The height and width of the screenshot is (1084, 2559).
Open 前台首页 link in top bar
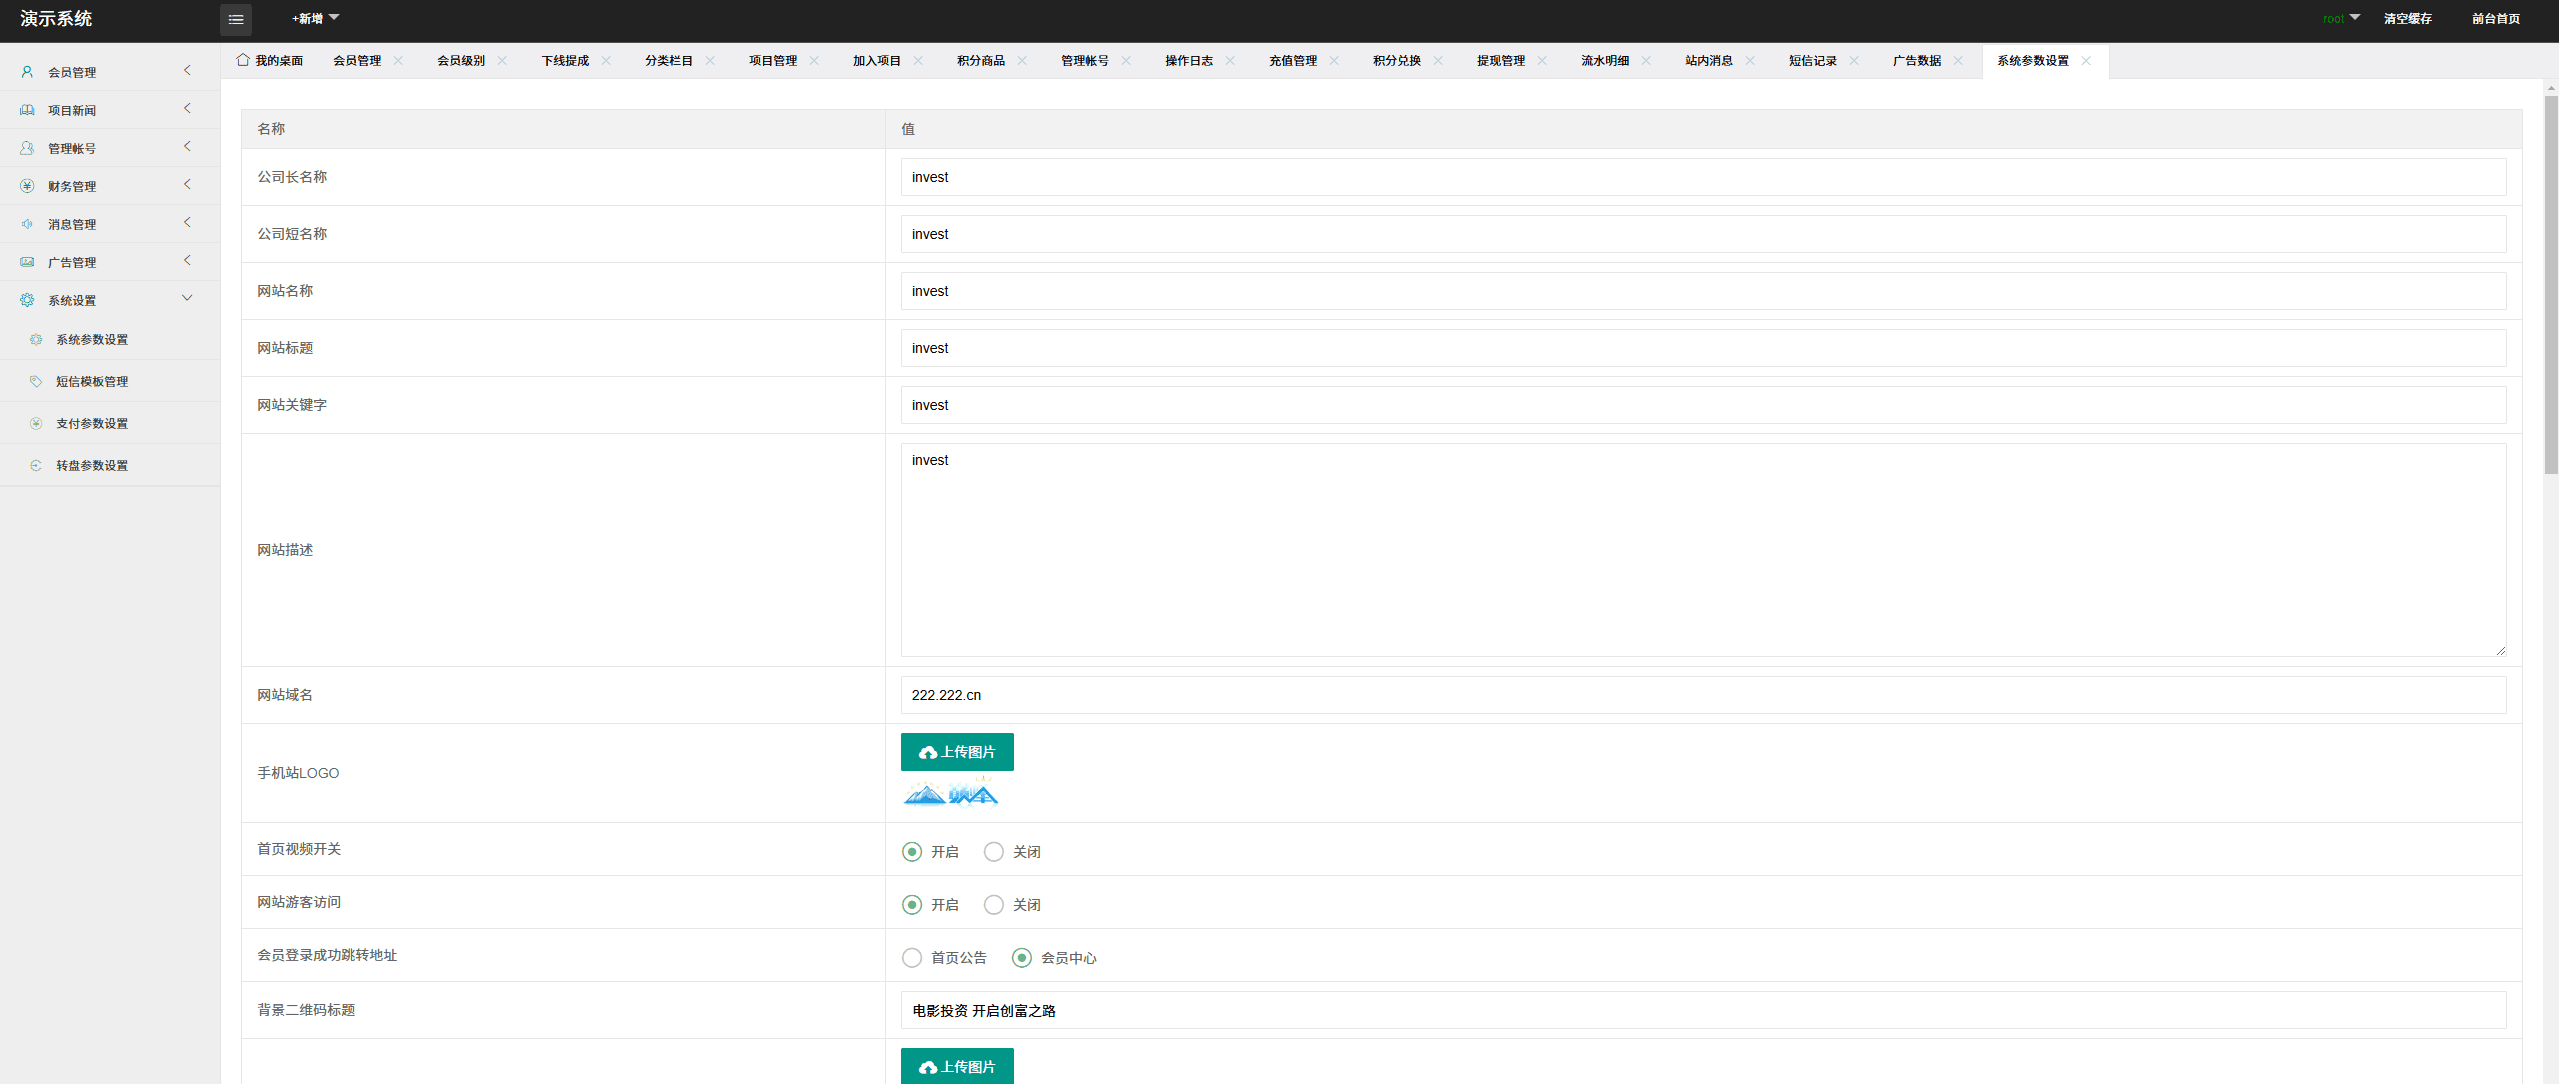[2496, 19]
